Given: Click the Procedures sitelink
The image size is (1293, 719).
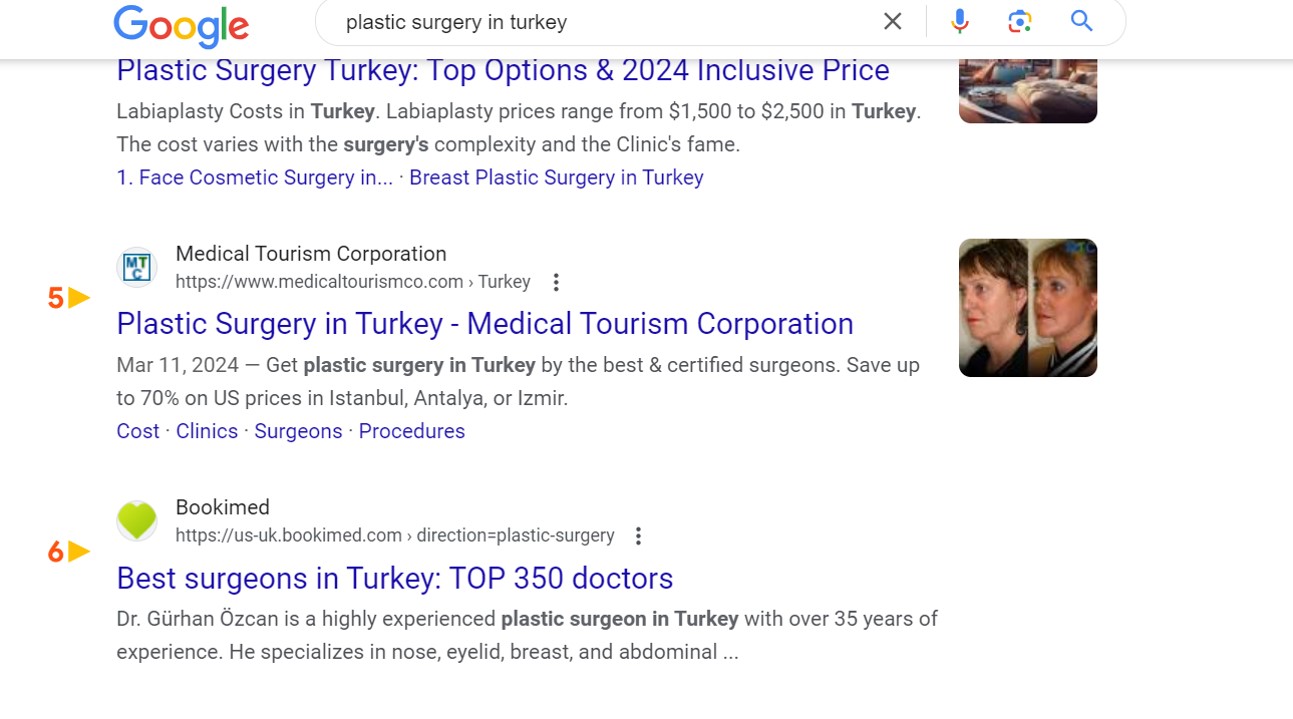Looking at the screenshot, I should (x=412, y=430).
